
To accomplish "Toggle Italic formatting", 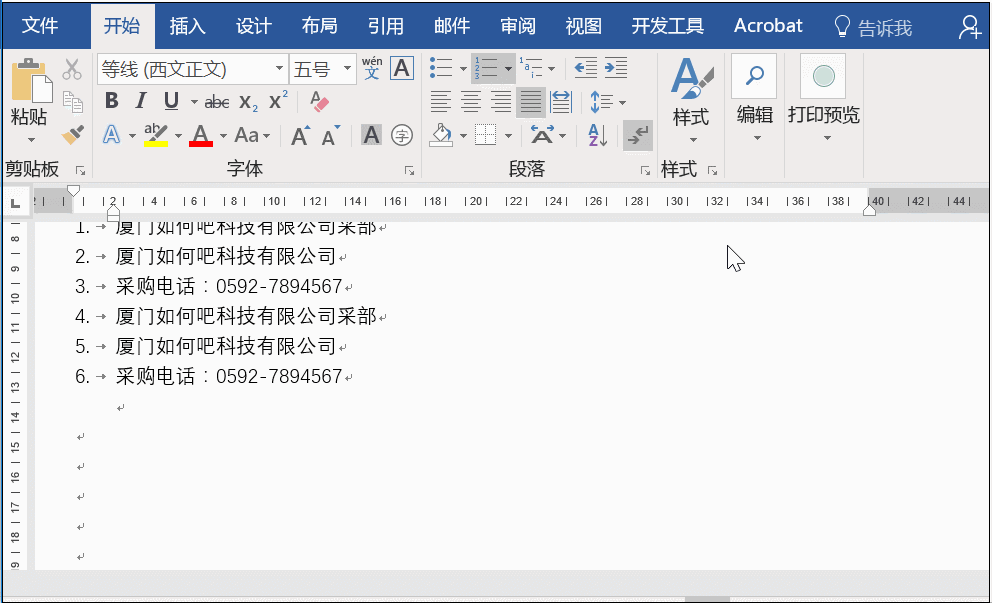I will tap(140, 101).
